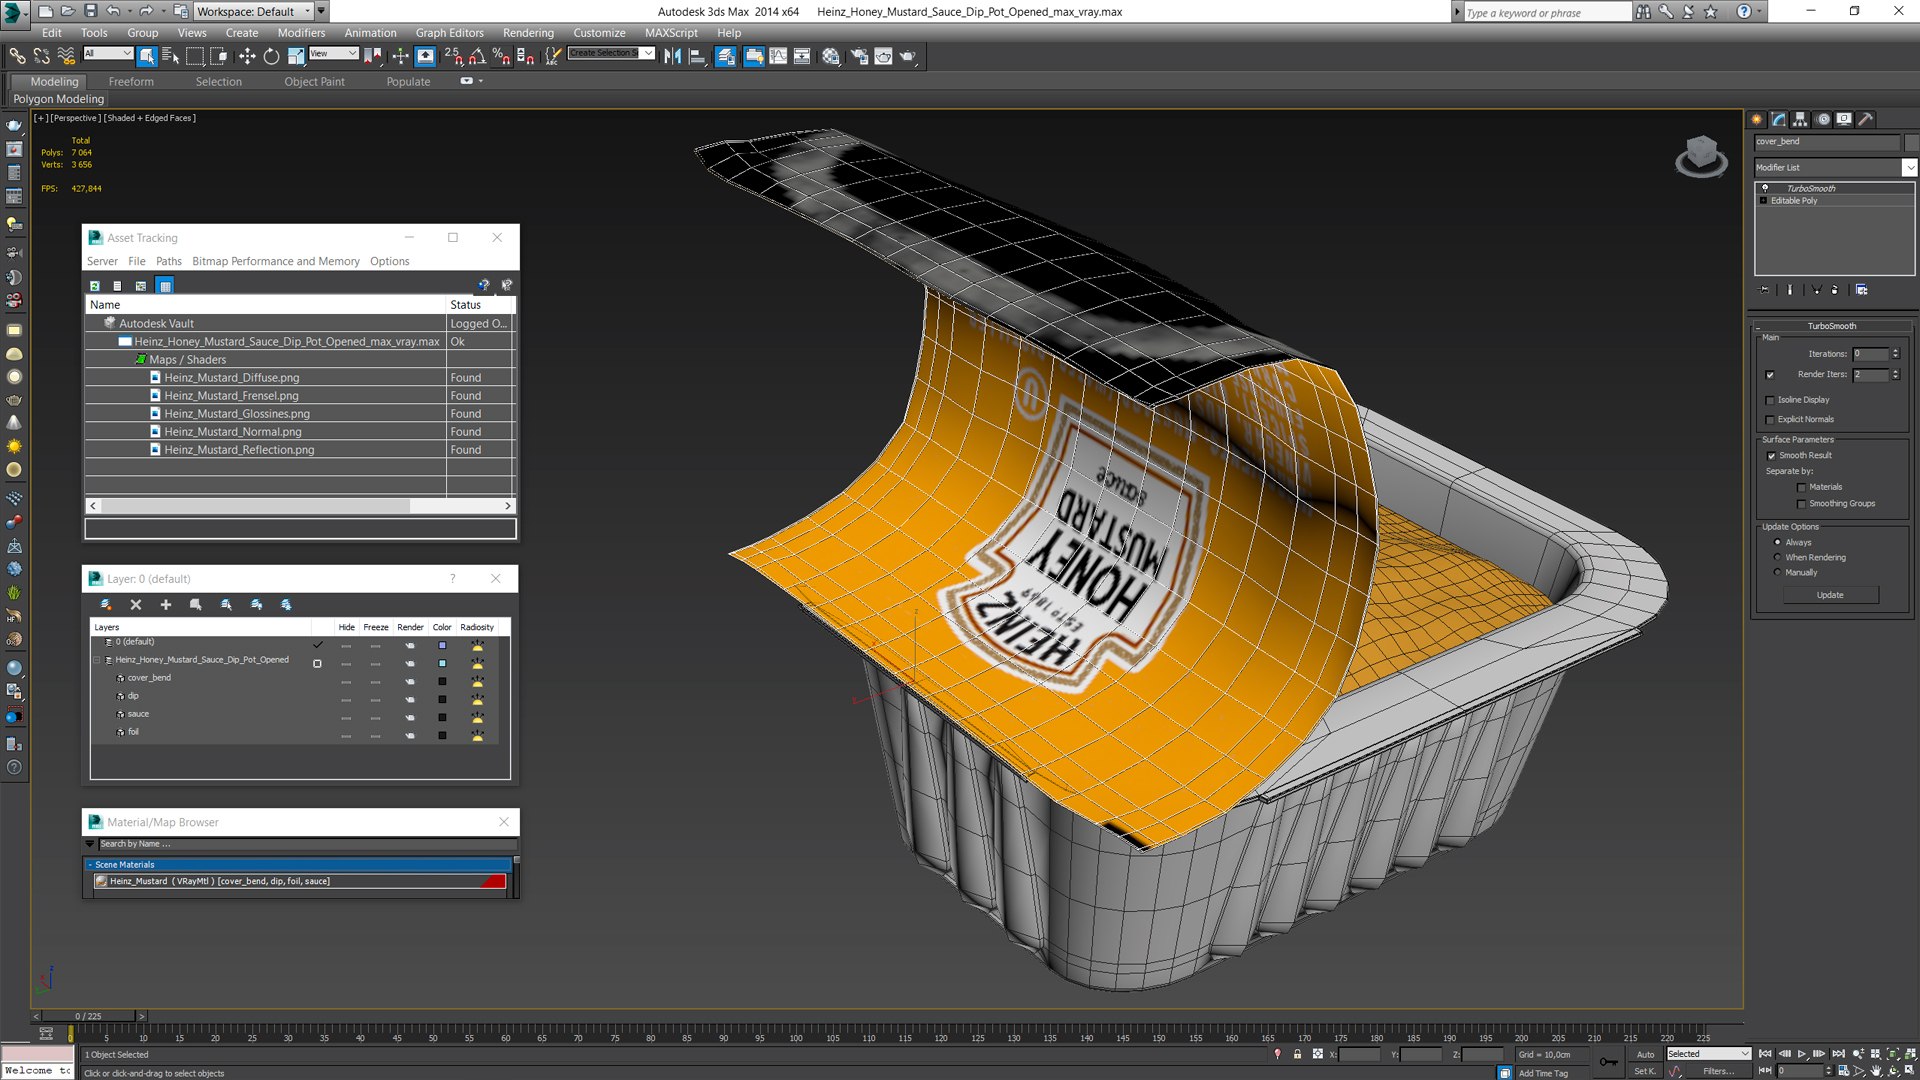Open the Utilities hammer panel tab
The image size is (1920, 1080).
click(1865, 119)
